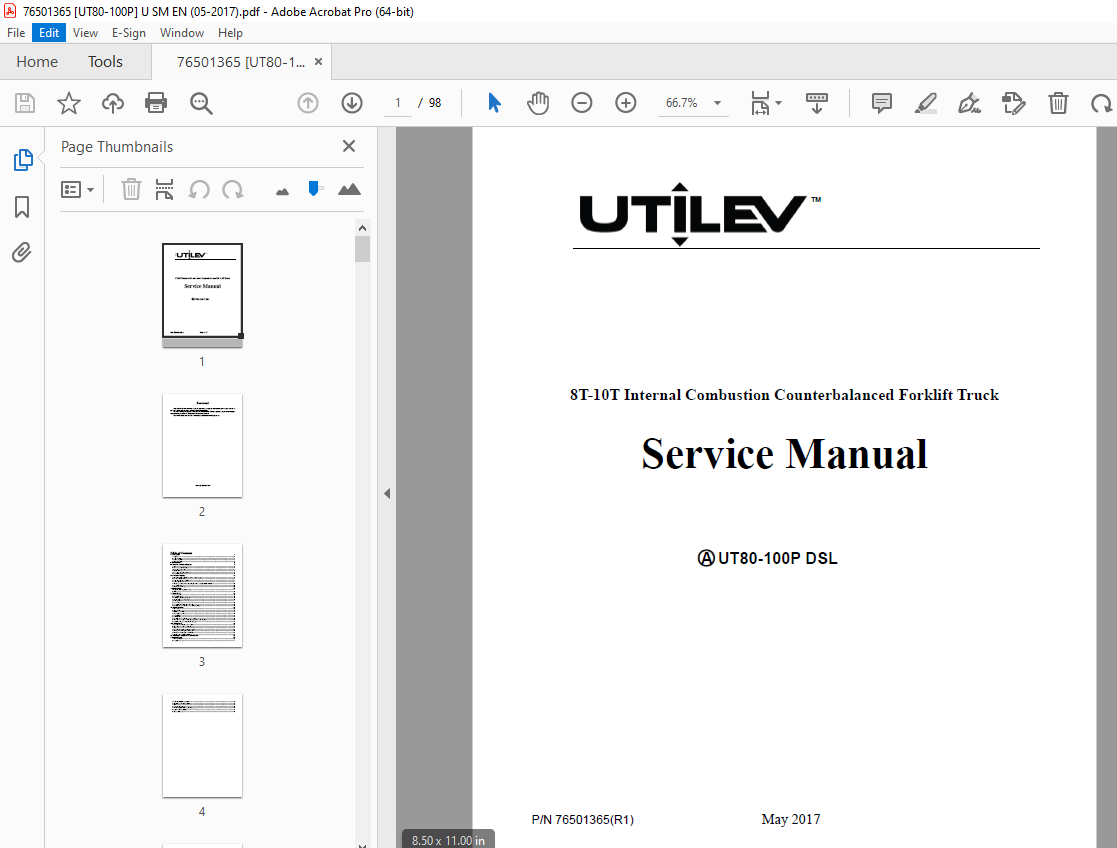Click the Edit PDF stamp icon

[x=1014, y=103]
